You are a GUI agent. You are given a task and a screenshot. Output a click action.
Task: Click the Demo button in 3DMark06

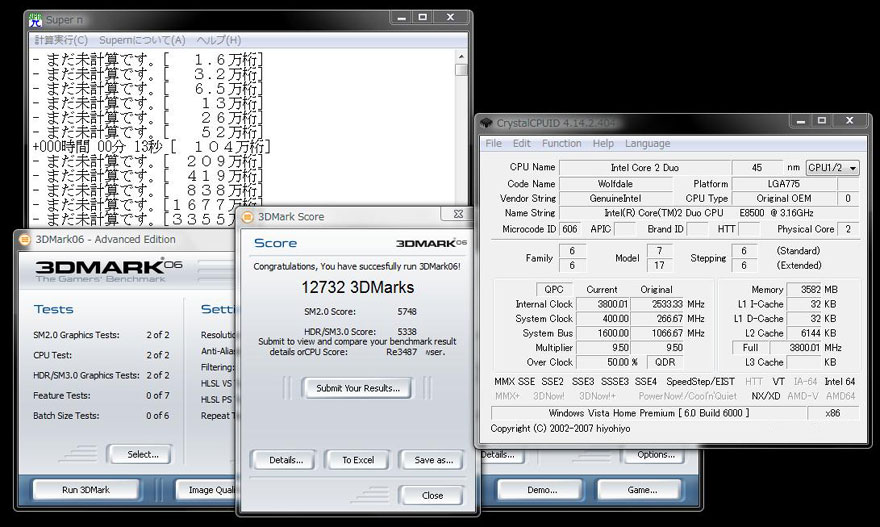tap(542, 490)
